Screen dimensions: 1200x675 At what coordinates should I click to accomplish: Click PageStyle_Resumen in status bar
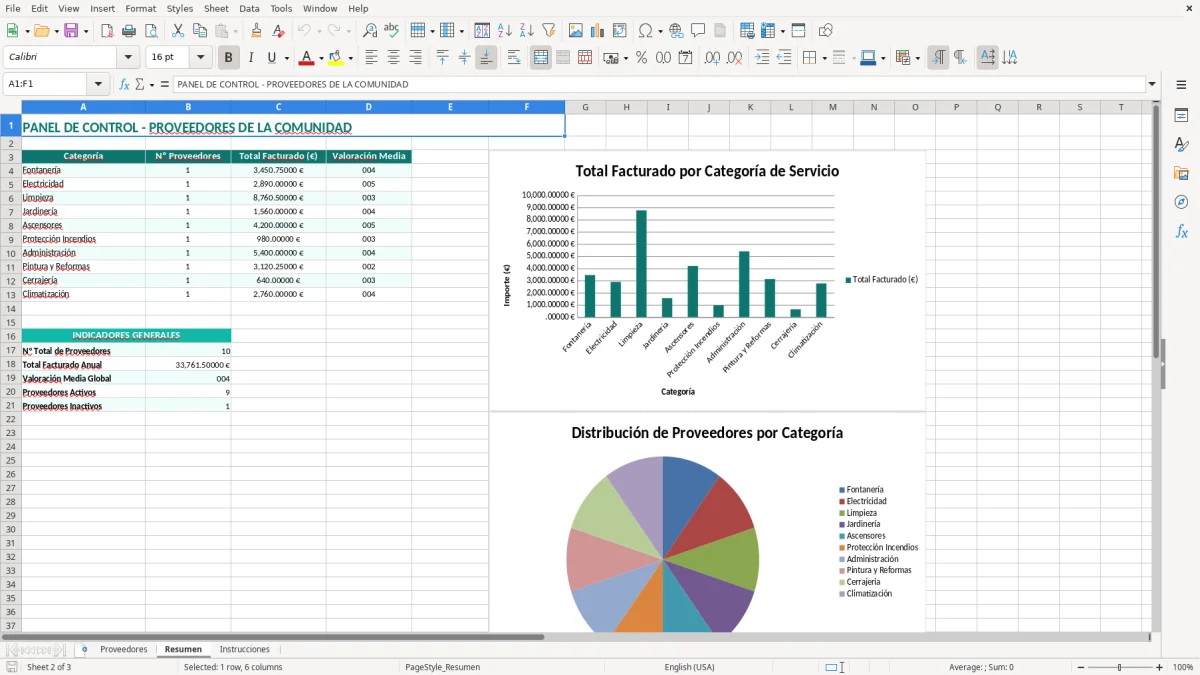(442, 667)
